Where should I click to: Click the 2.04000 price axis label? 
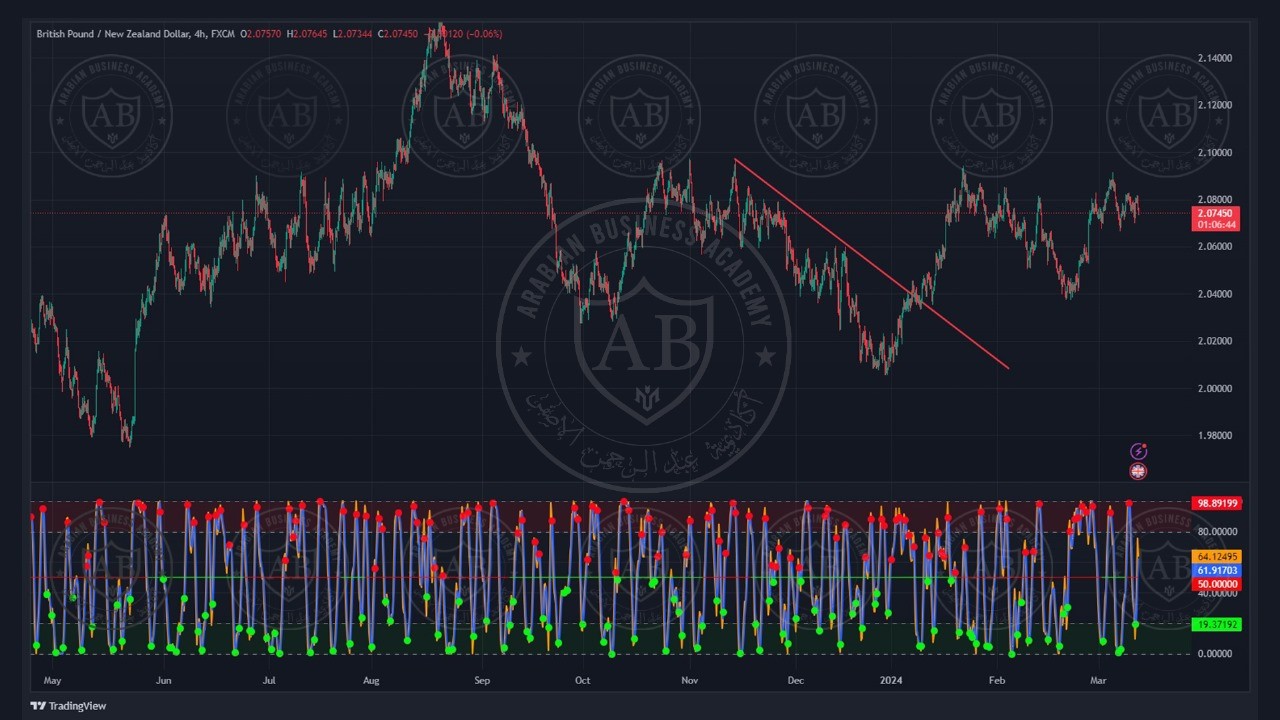tap(1215, 294)
